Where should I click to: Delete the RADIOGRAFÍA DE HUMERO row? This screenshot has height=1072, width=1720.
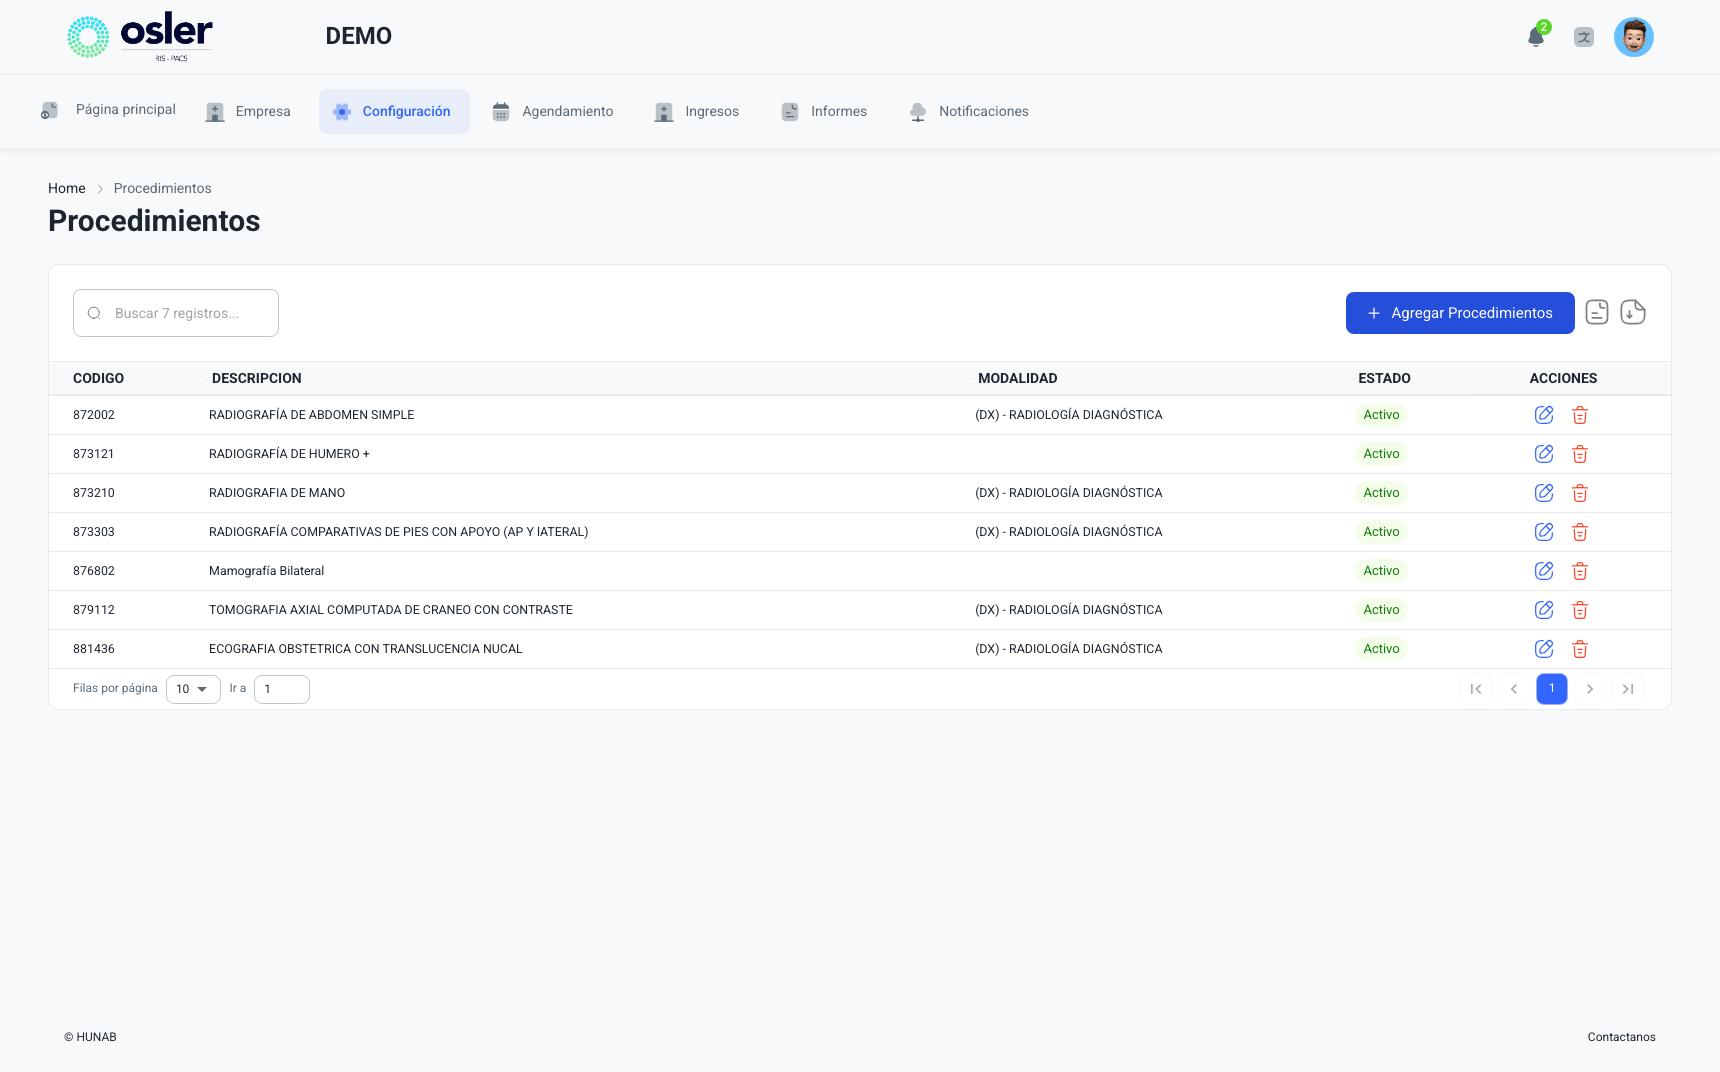1580,454
